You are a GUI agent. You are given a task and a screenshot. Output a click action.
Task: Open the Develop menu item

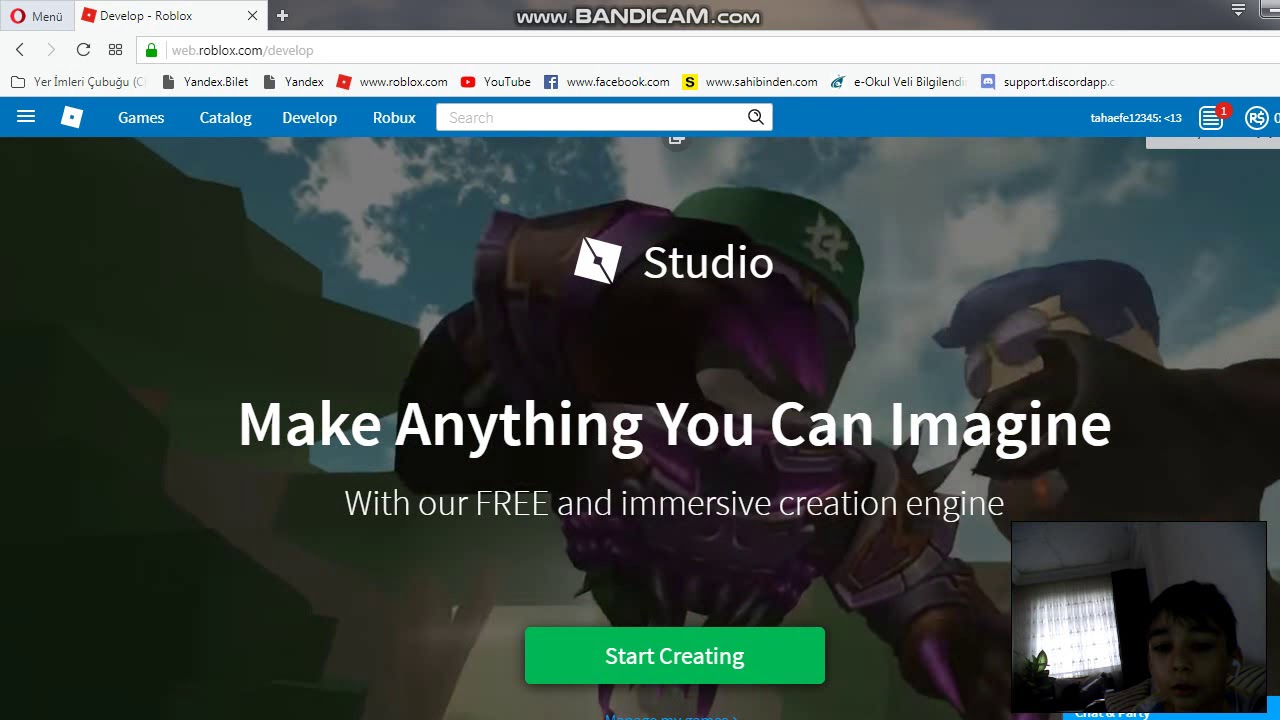tap(309, 117)
